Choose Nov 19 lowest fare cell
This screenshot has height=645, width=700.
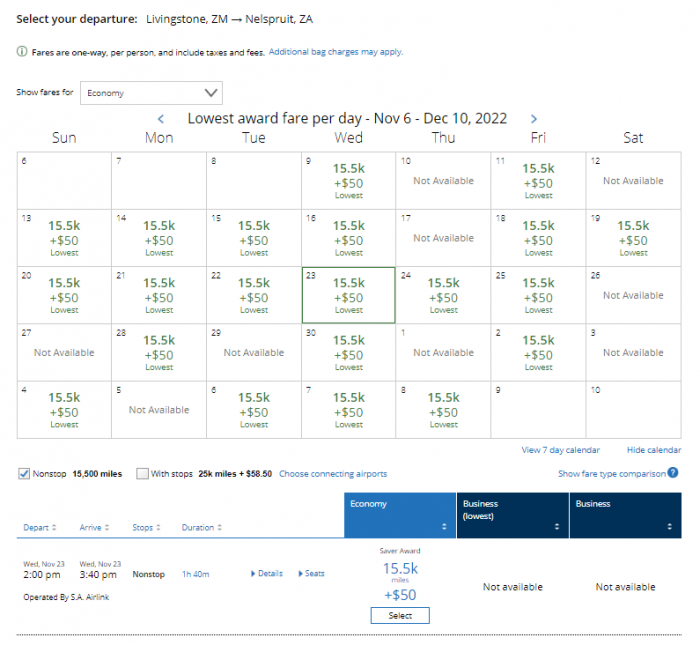tap(633, 238)
